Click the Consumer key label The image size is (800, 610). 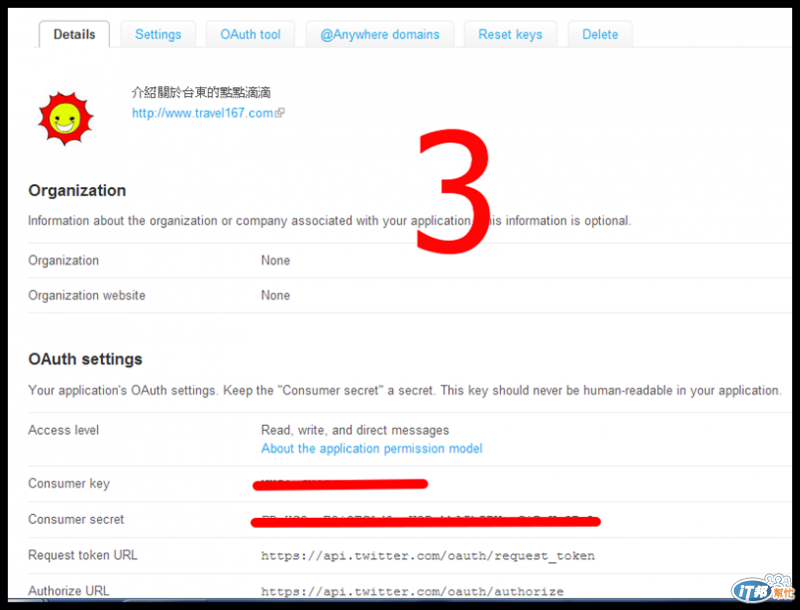pos(69,484)
